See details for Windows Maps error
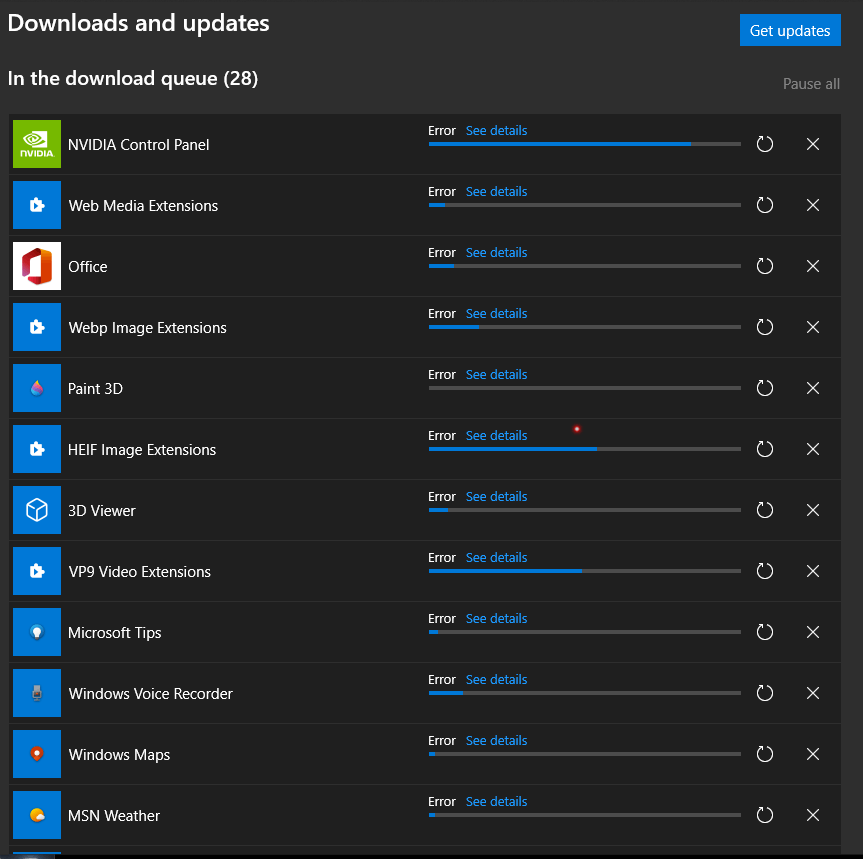The height and width of the screenshot is (859, 863). (x=496, y=741)
